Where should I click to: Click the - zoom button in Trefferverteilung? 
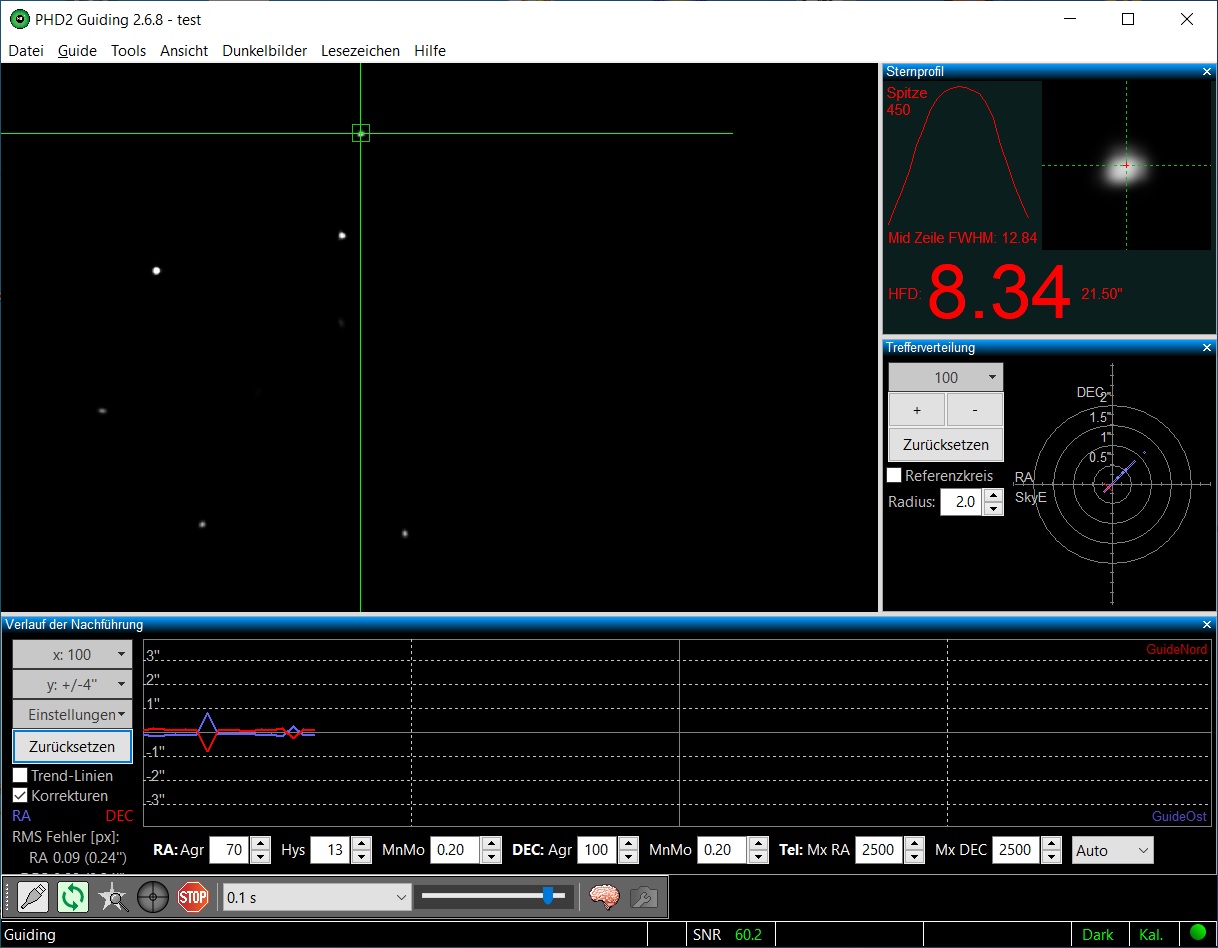(975, 410)
